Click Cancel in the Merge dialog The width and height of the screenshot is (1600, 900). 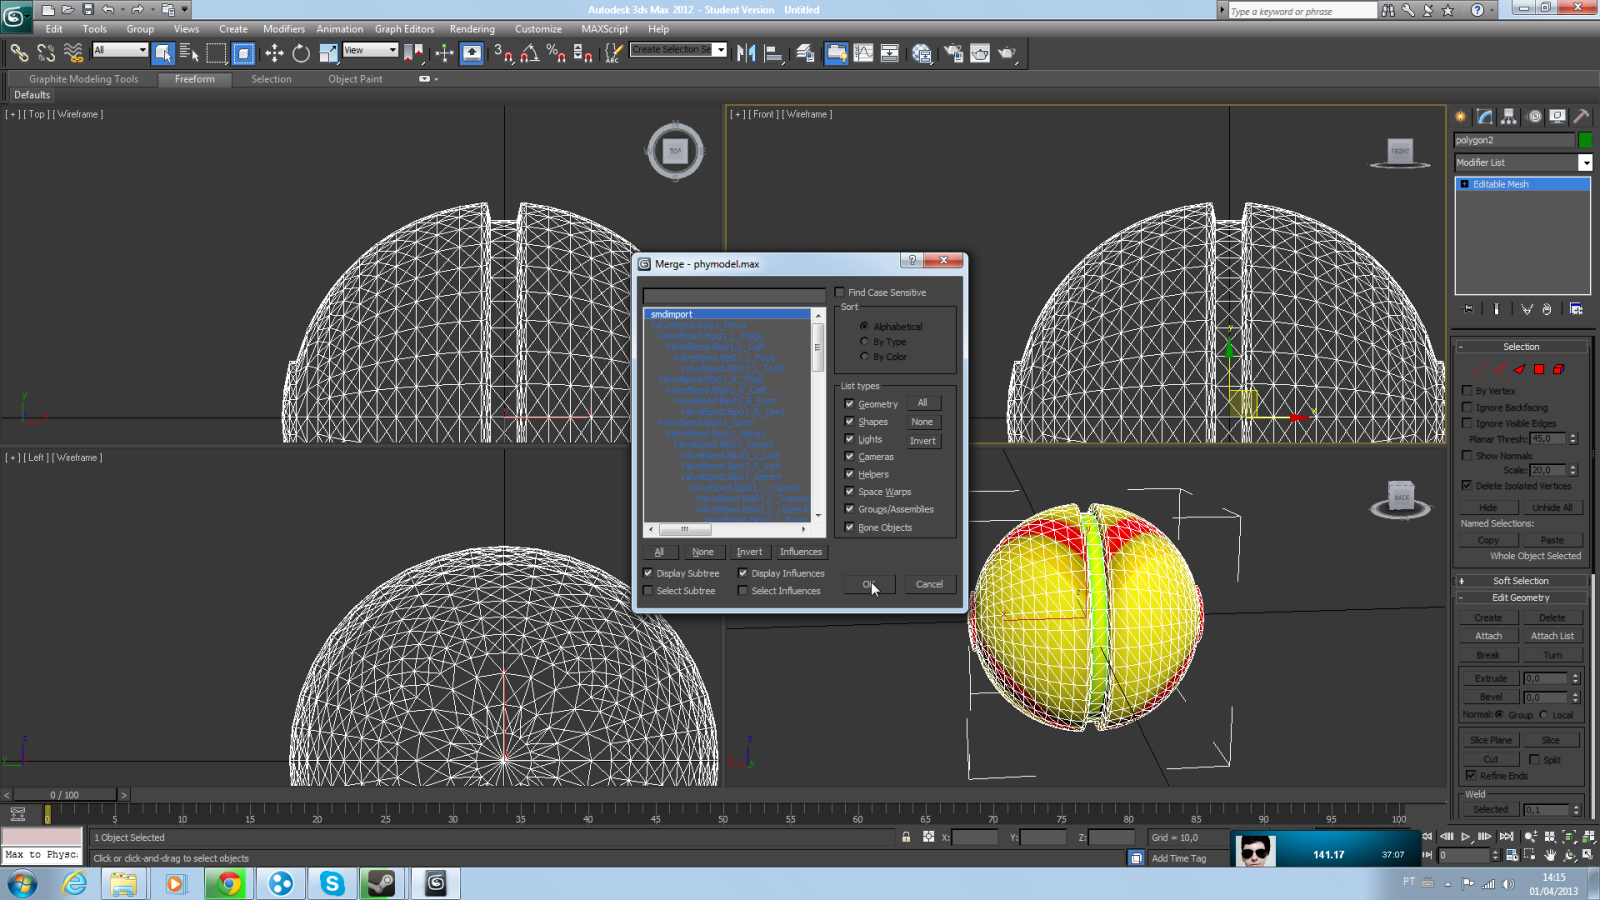929,584
